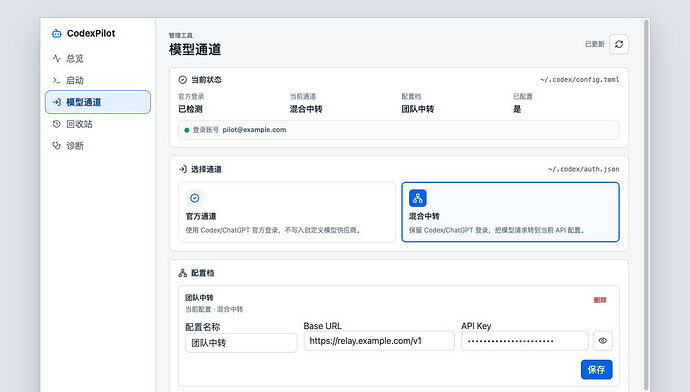This screenshot has width=690, height=392.
Task: Click the 已检测 status value
Action: [191, 109]
